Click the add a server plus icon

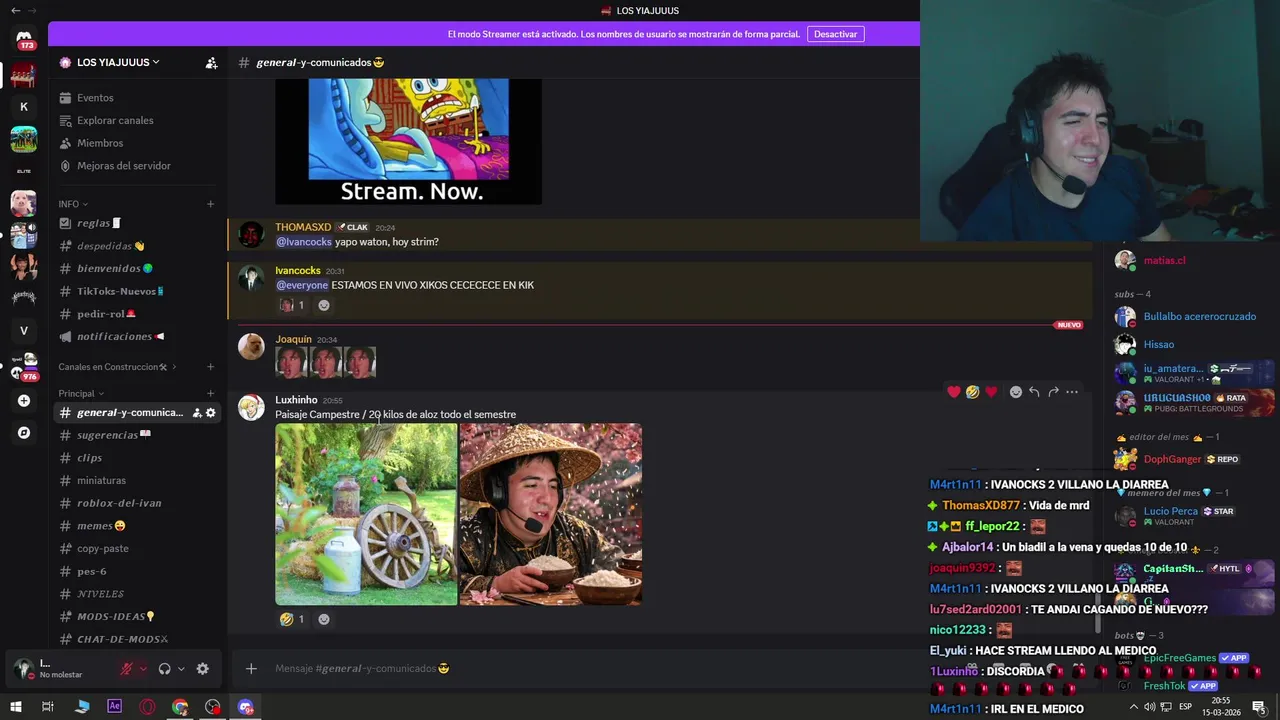[x=24, y=401]
